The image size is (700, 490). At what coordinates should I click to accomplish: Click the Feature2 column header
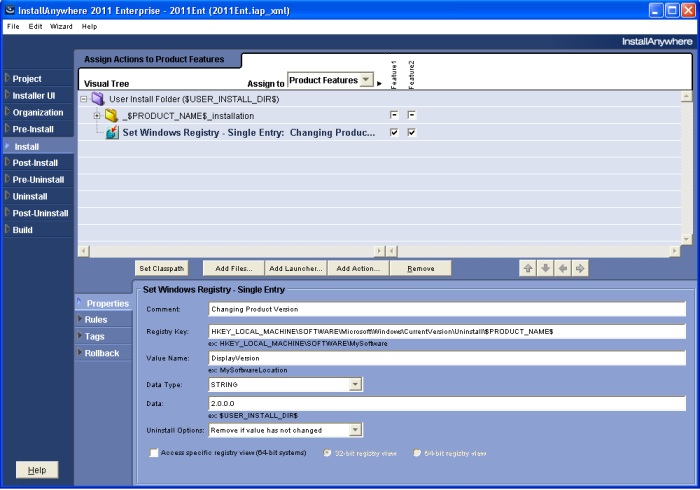412,75
